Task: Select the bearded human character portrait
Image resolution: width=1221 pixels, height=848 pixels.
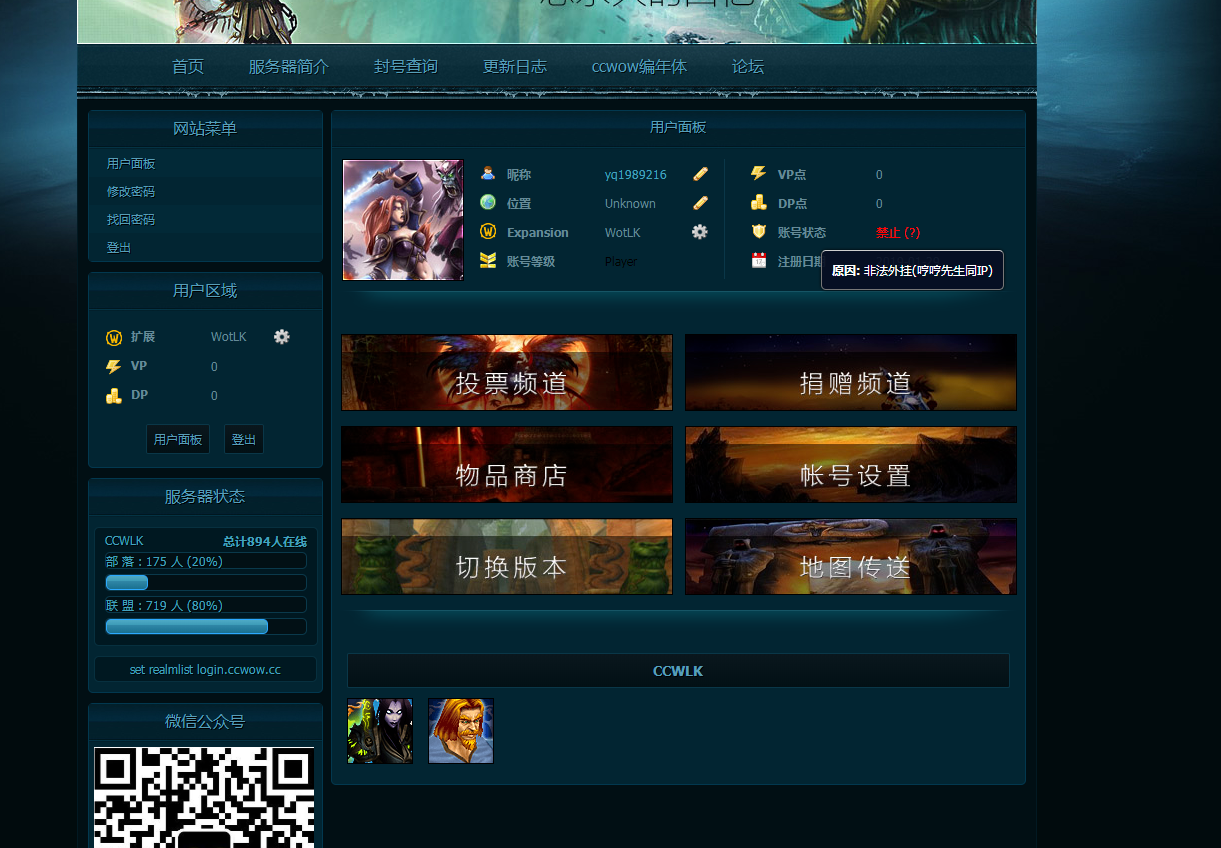Action: 461,731
